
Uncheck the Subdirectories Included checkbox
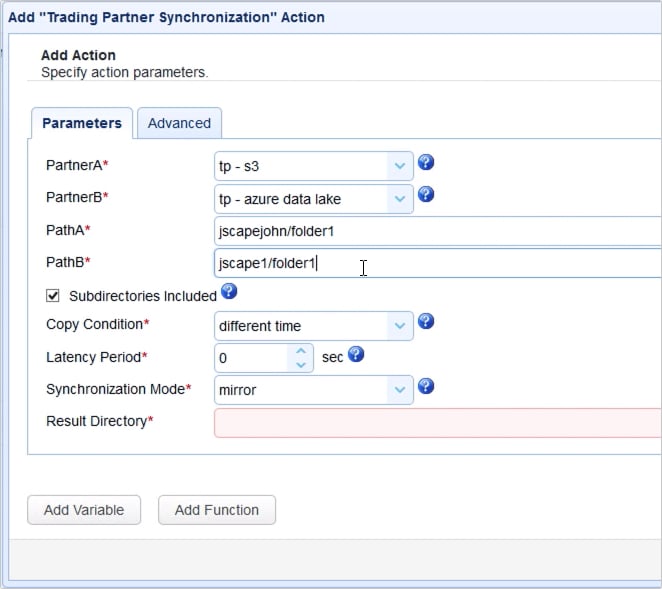(54, 296)
